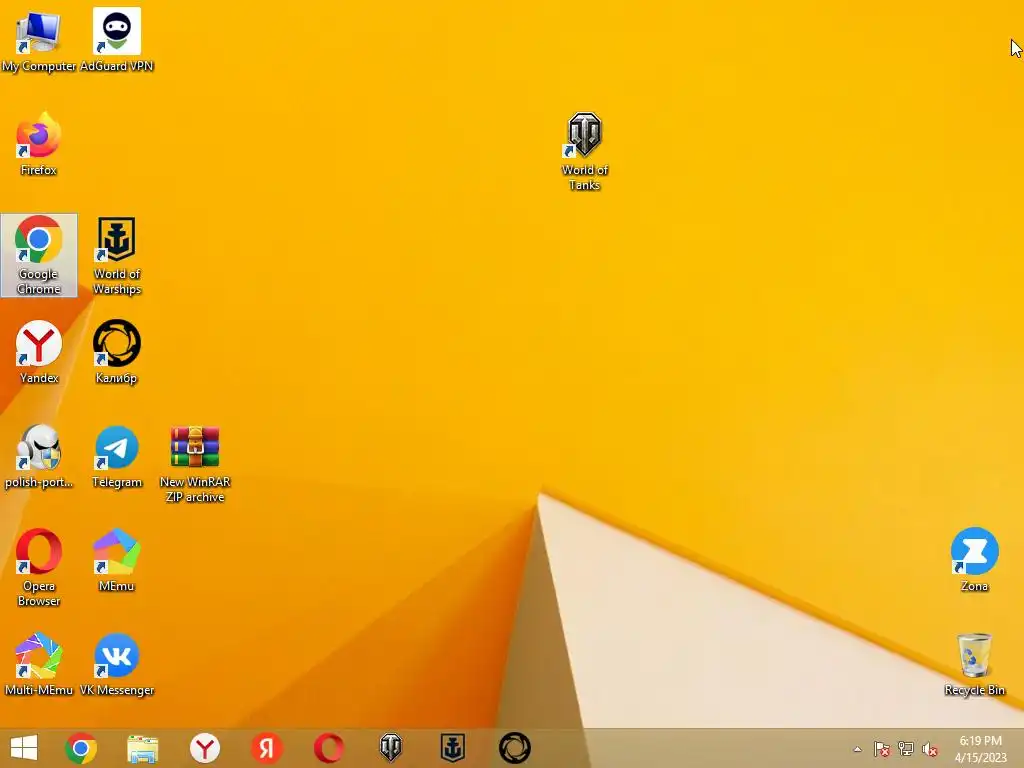Screen dimensions: 1024x768
Task: Open the network status tray icon
Action: pyautogui.click(x=906, y=749)
